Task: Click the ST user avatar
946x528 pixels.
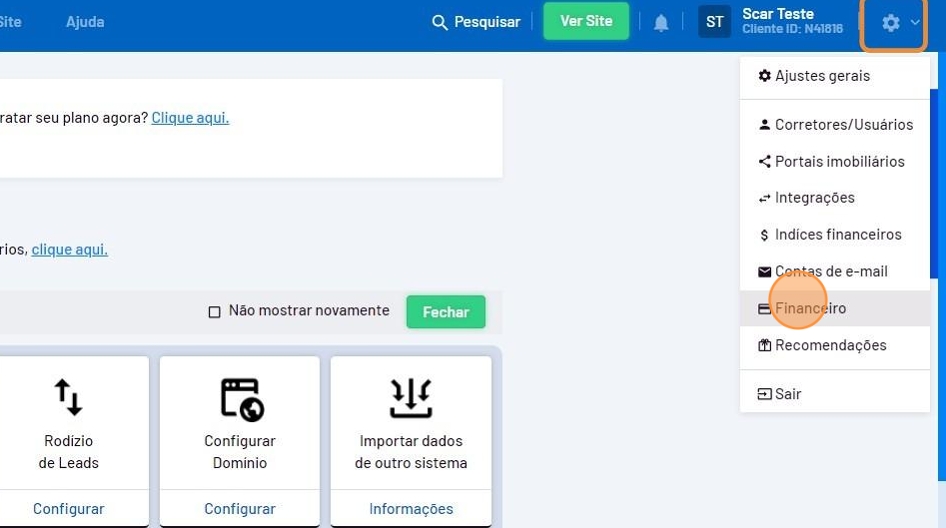Action: (714, 22)
